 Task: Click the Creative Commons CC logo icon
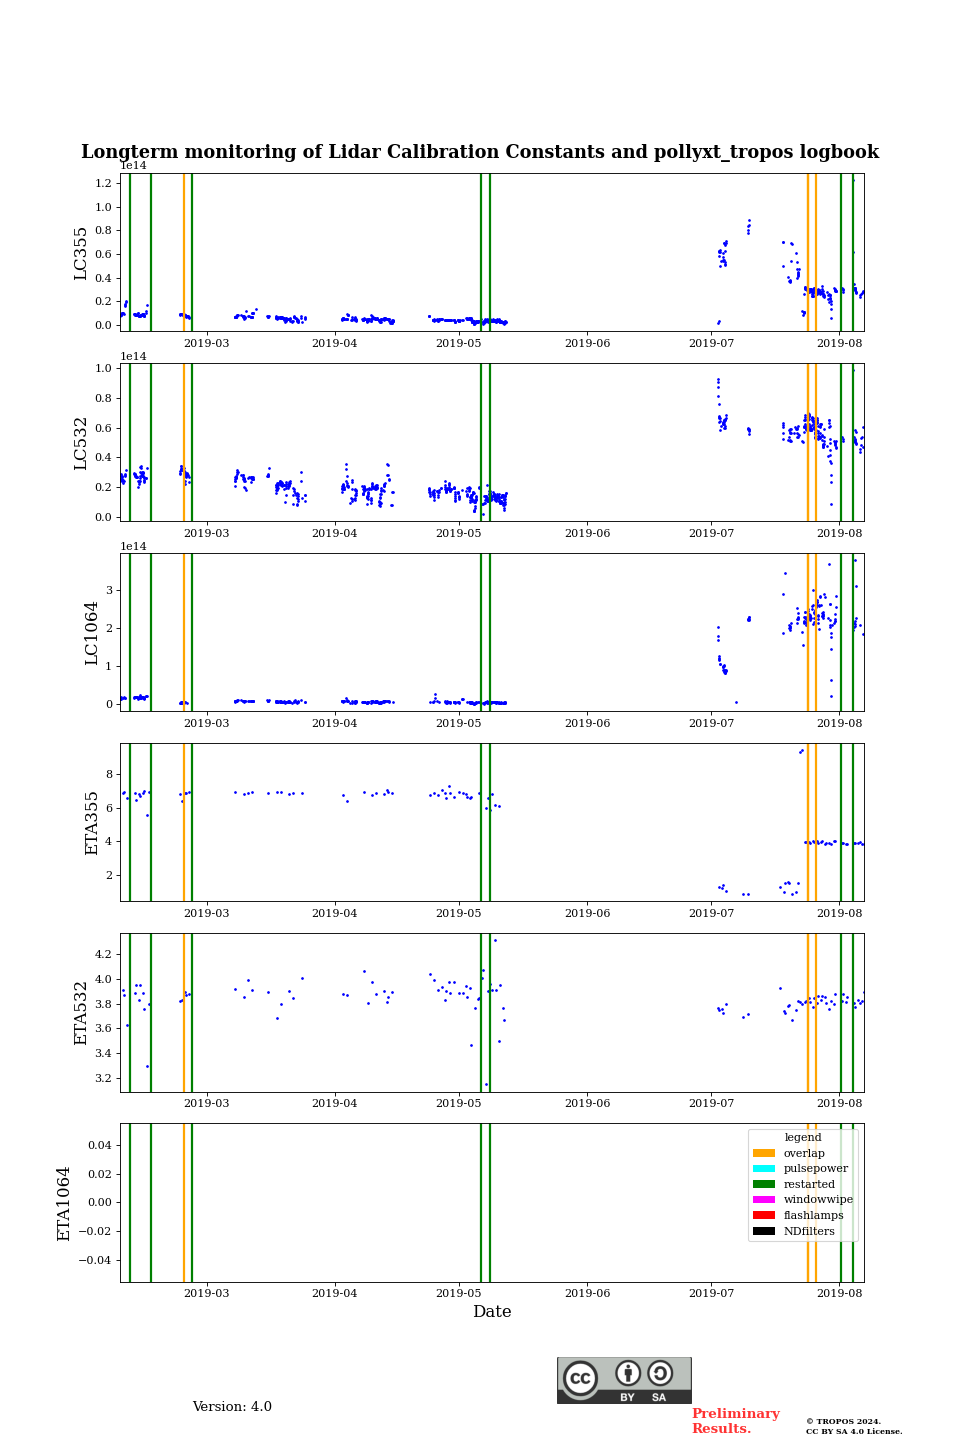[580, 1379]
